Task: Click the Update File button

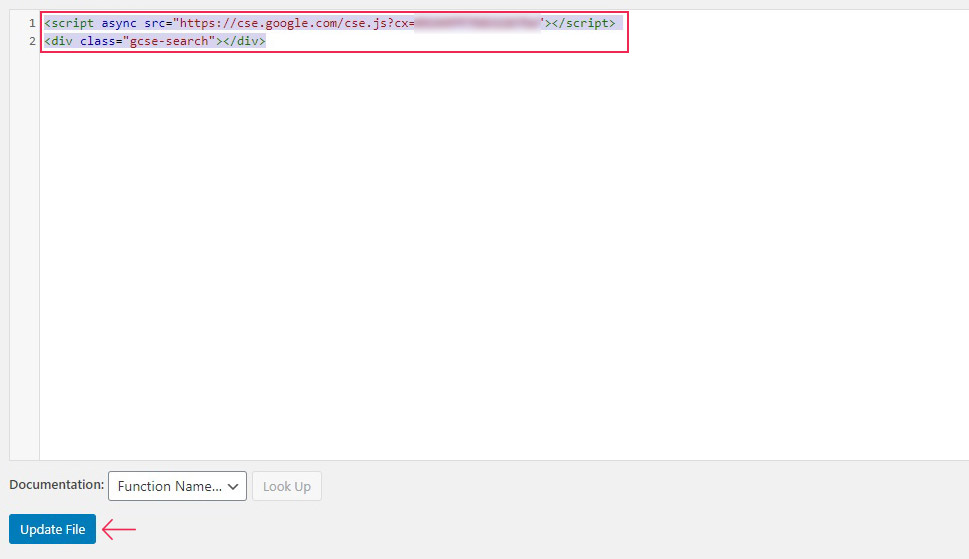Action: click(x=53, y=529)
